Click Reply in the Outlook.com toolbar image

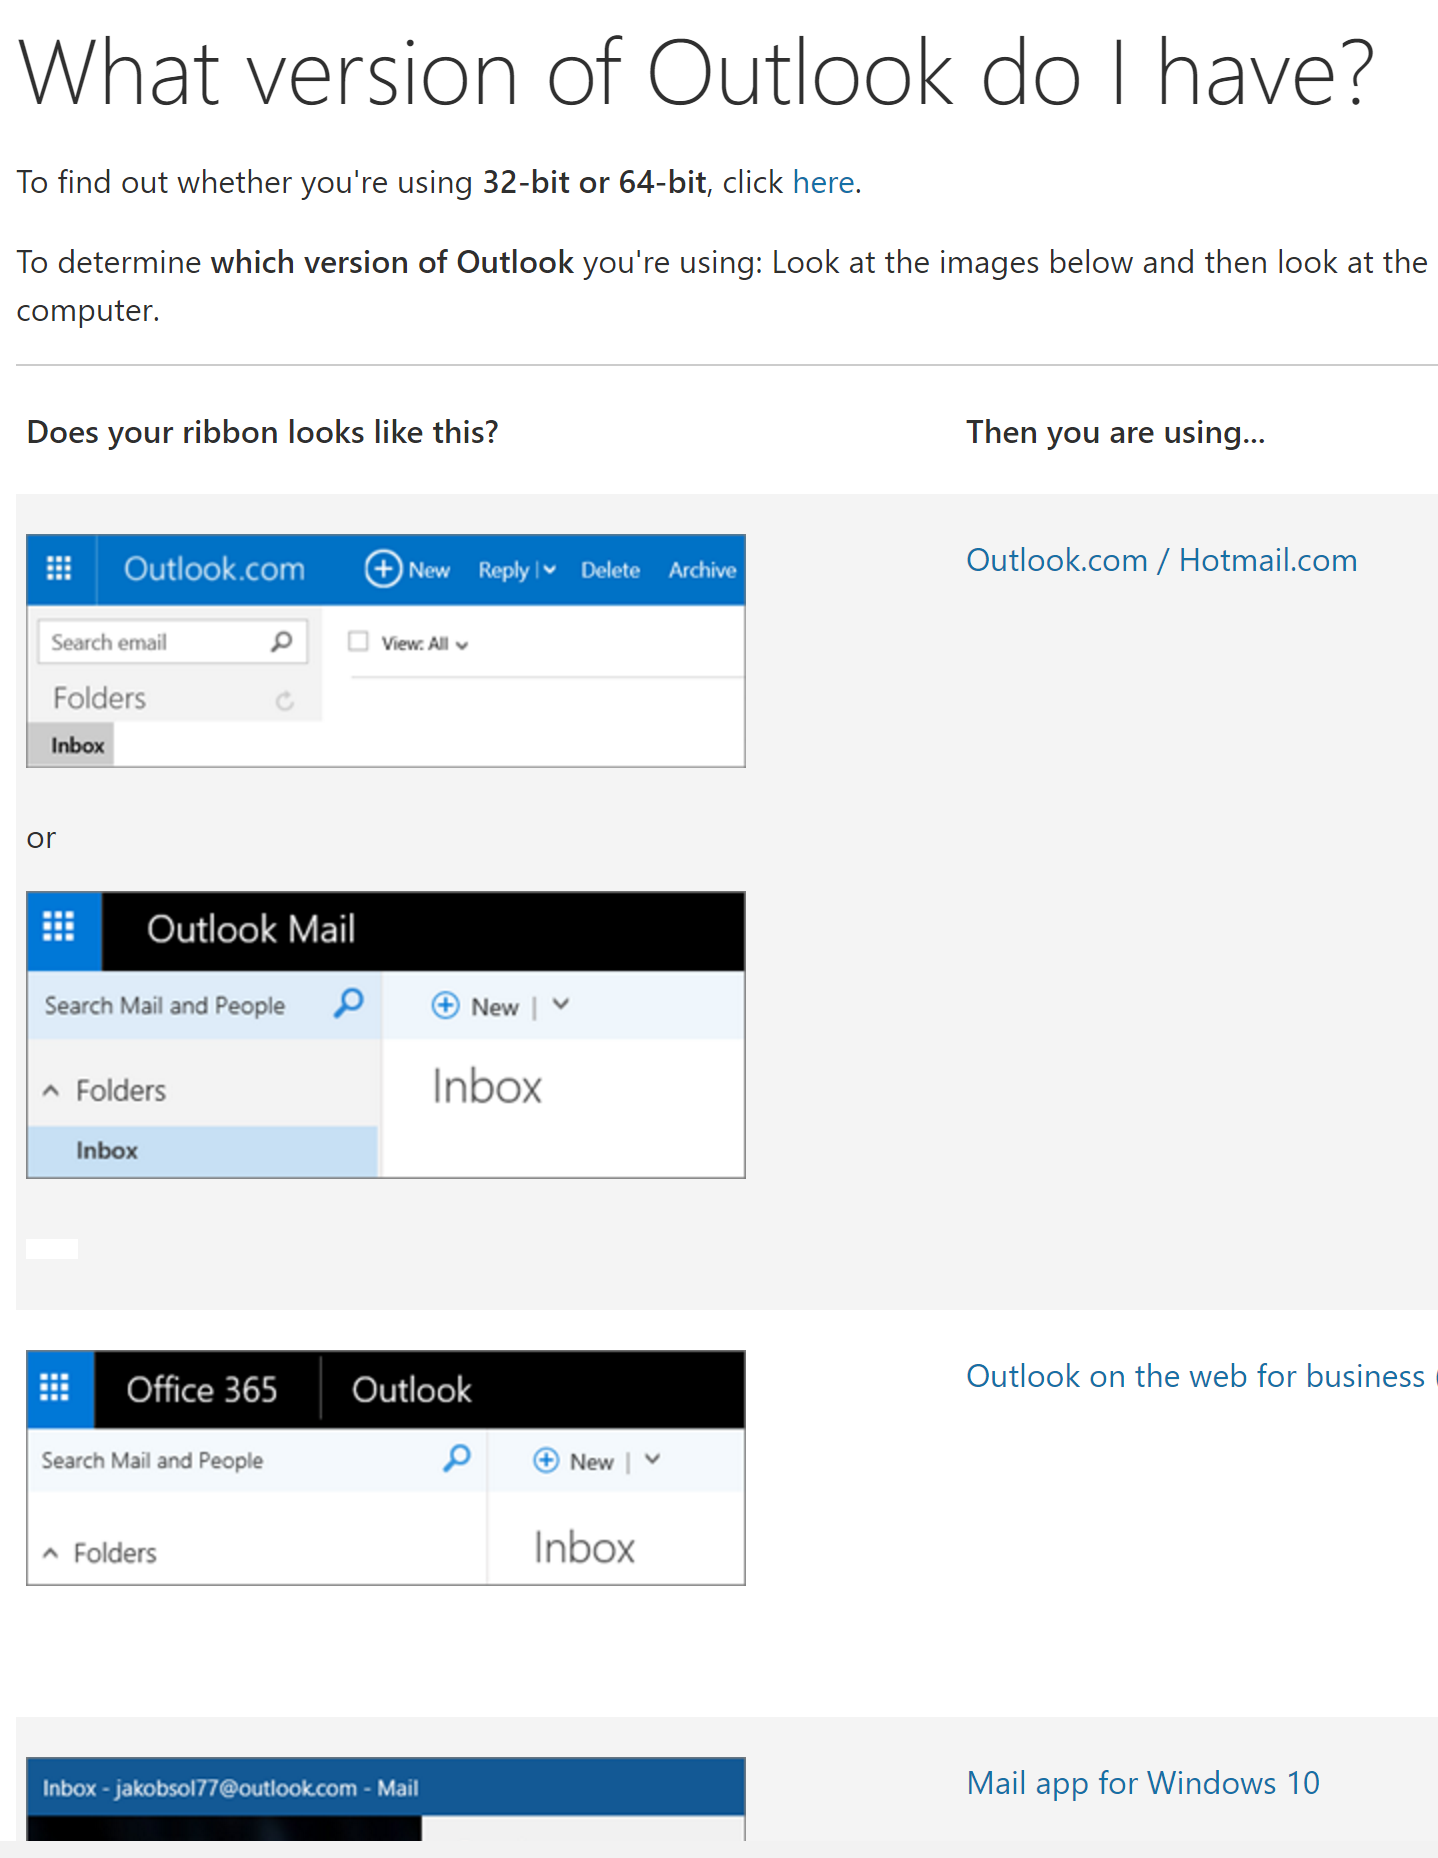click(x=503, y=570)
